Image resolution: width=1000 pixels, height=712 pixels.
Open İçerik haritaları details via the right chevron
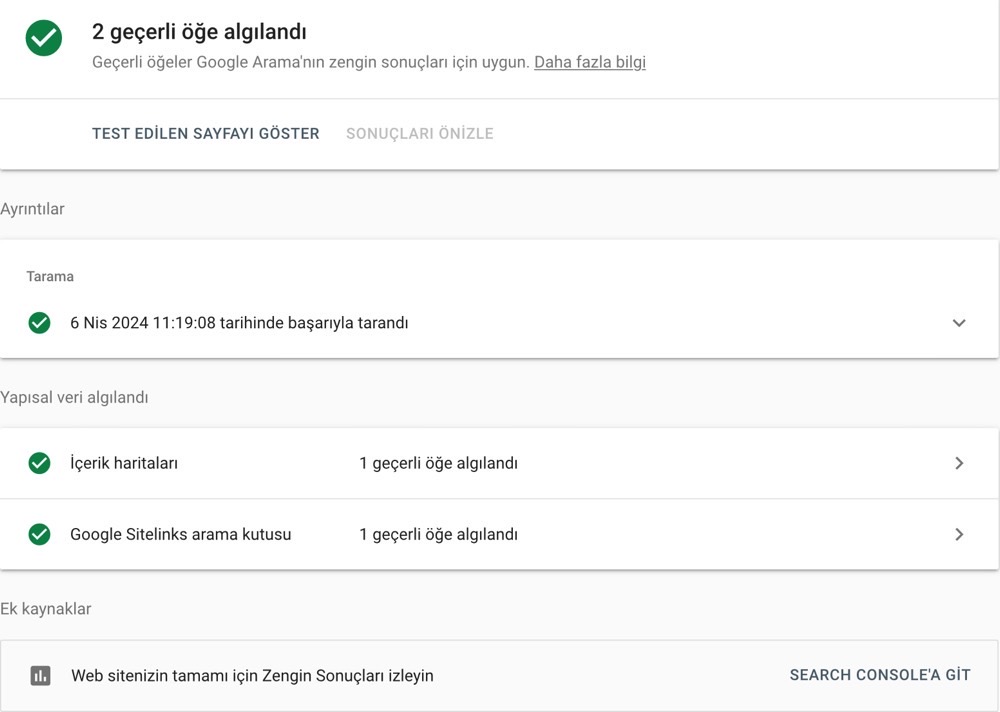(959, 463)
